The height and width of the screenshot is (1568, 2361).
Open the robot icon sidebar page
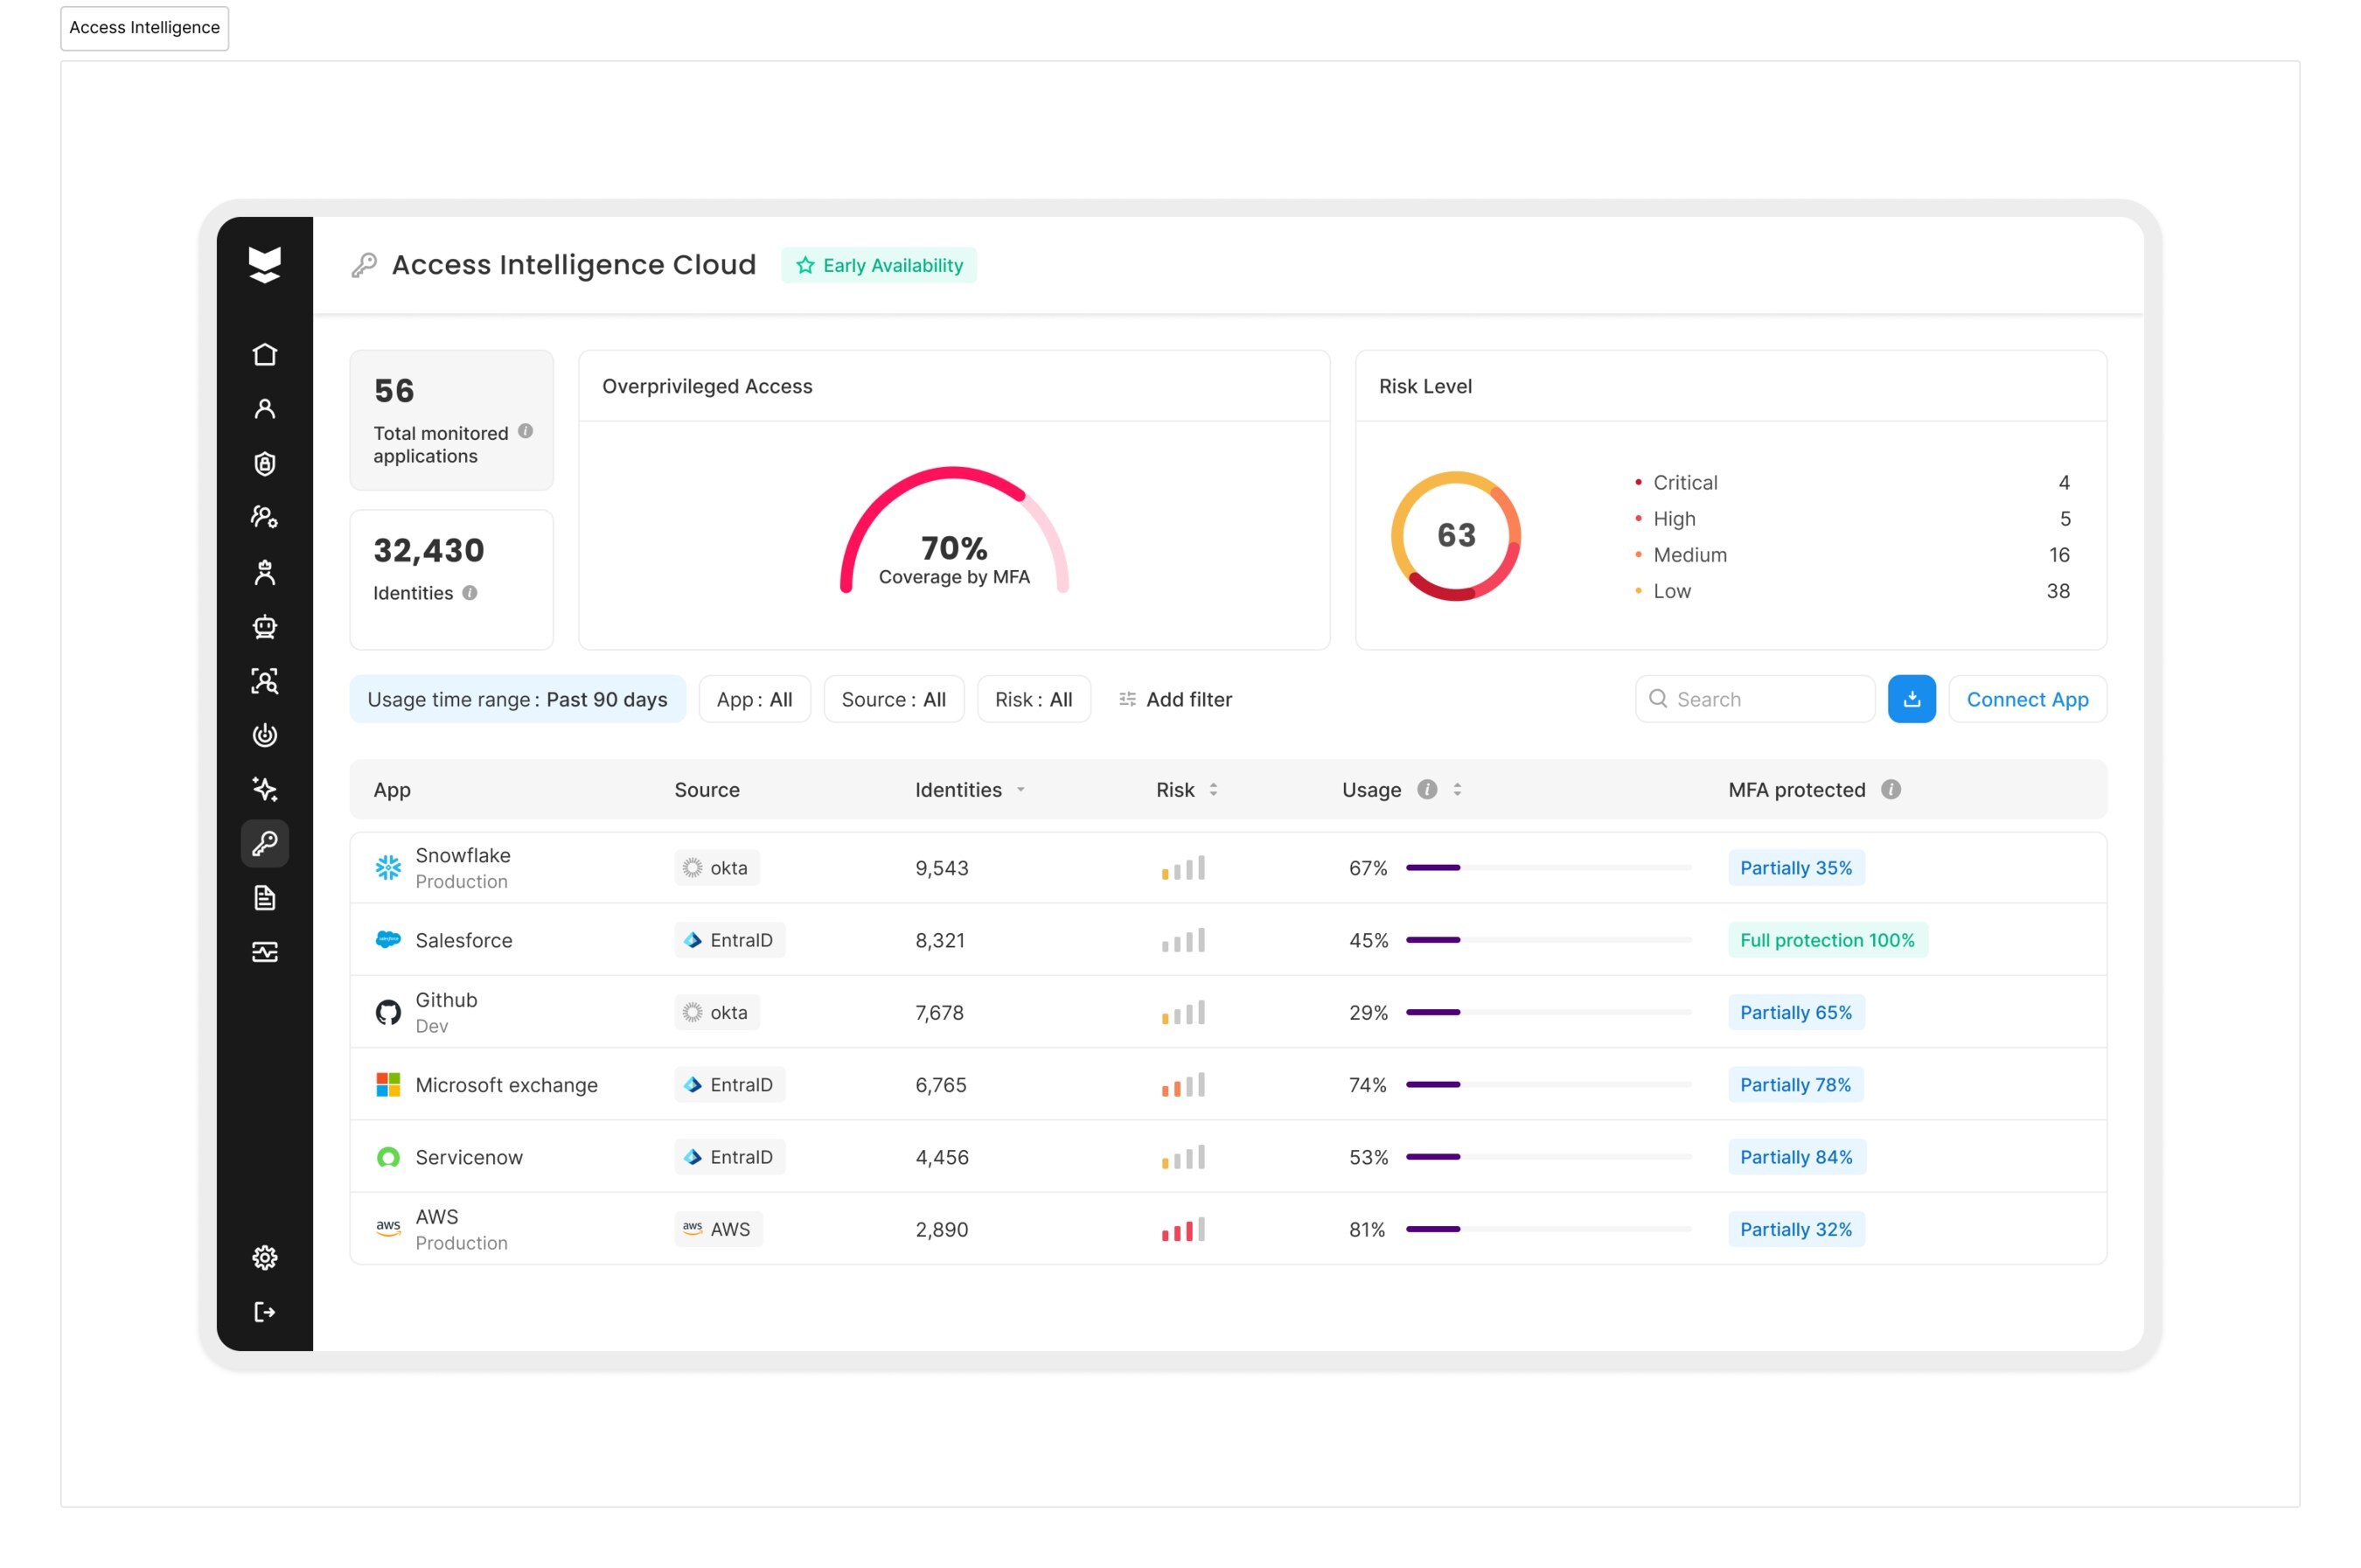point(264,627)
